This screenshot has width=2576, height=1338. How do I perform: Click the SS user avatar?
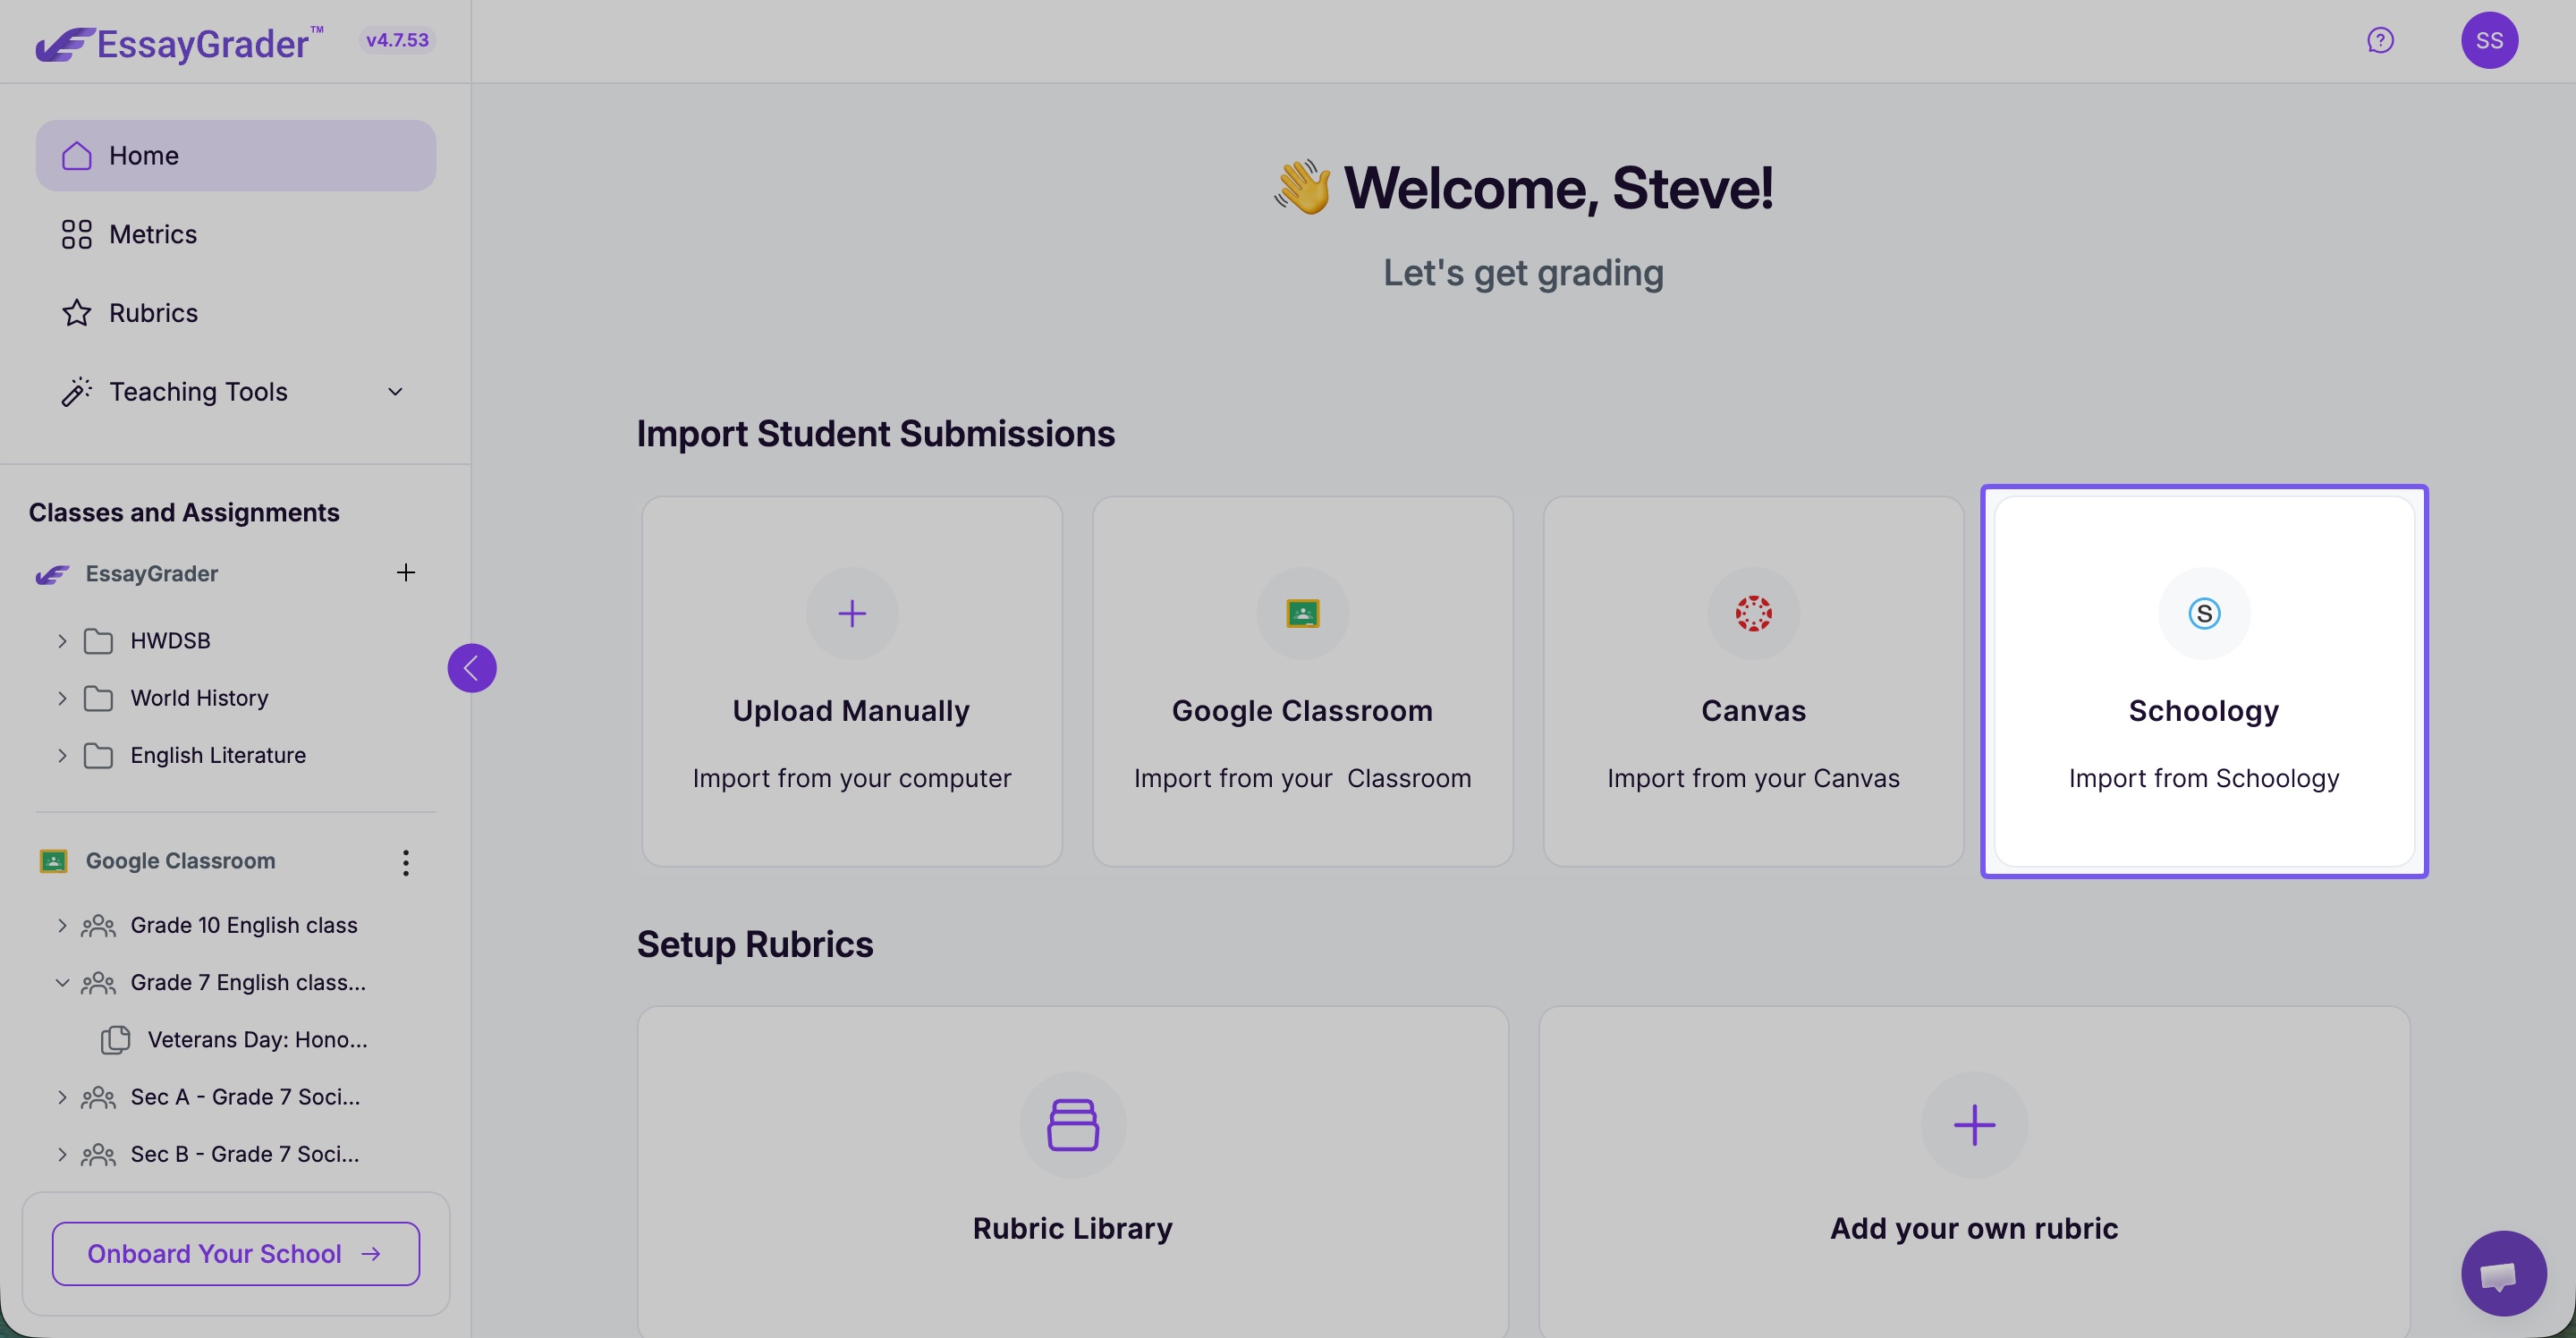(x=2489, y=40)
